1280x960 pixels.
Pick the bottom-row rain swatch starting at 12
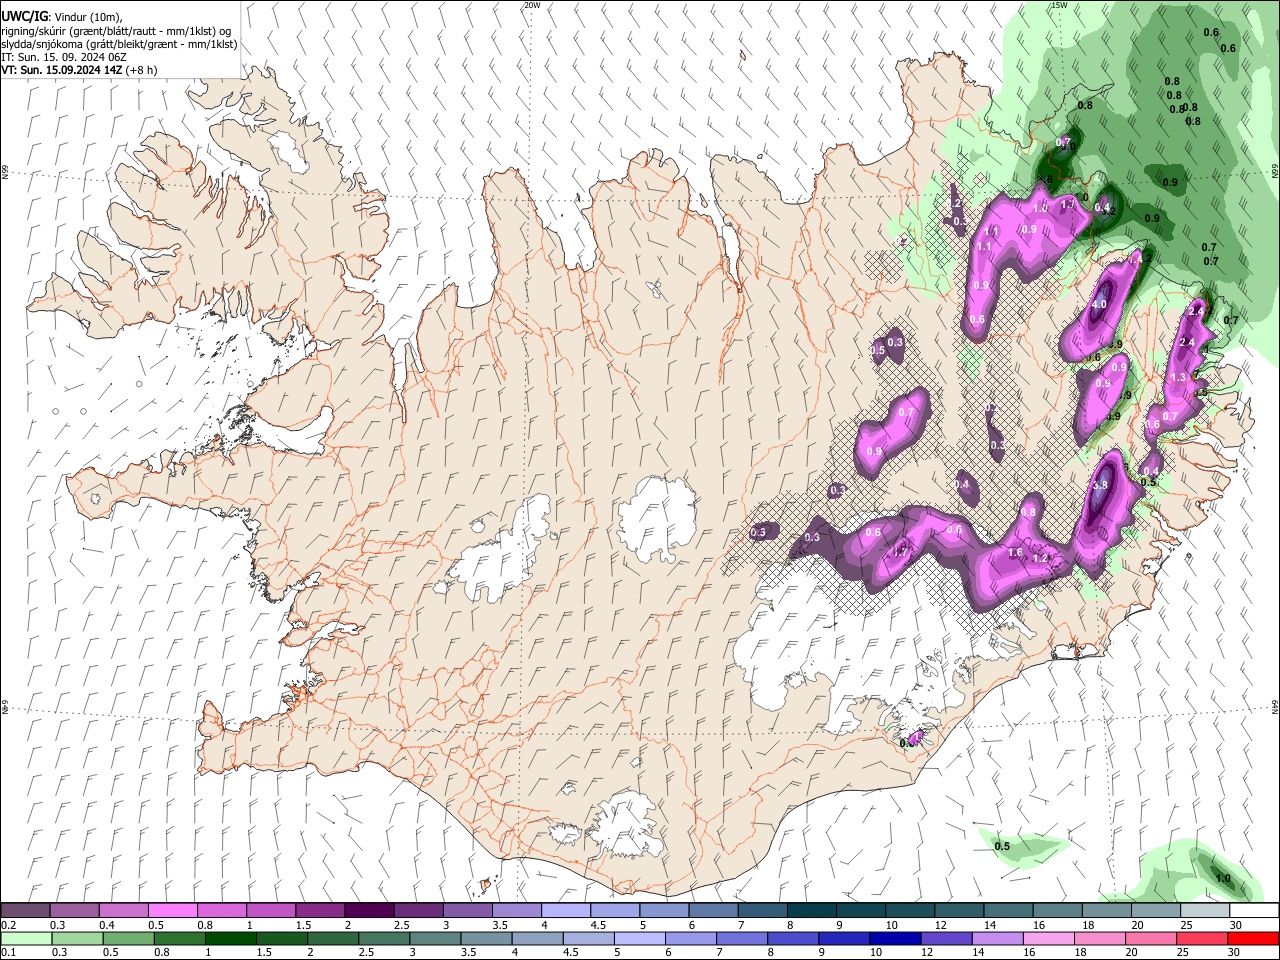[946, 938]
